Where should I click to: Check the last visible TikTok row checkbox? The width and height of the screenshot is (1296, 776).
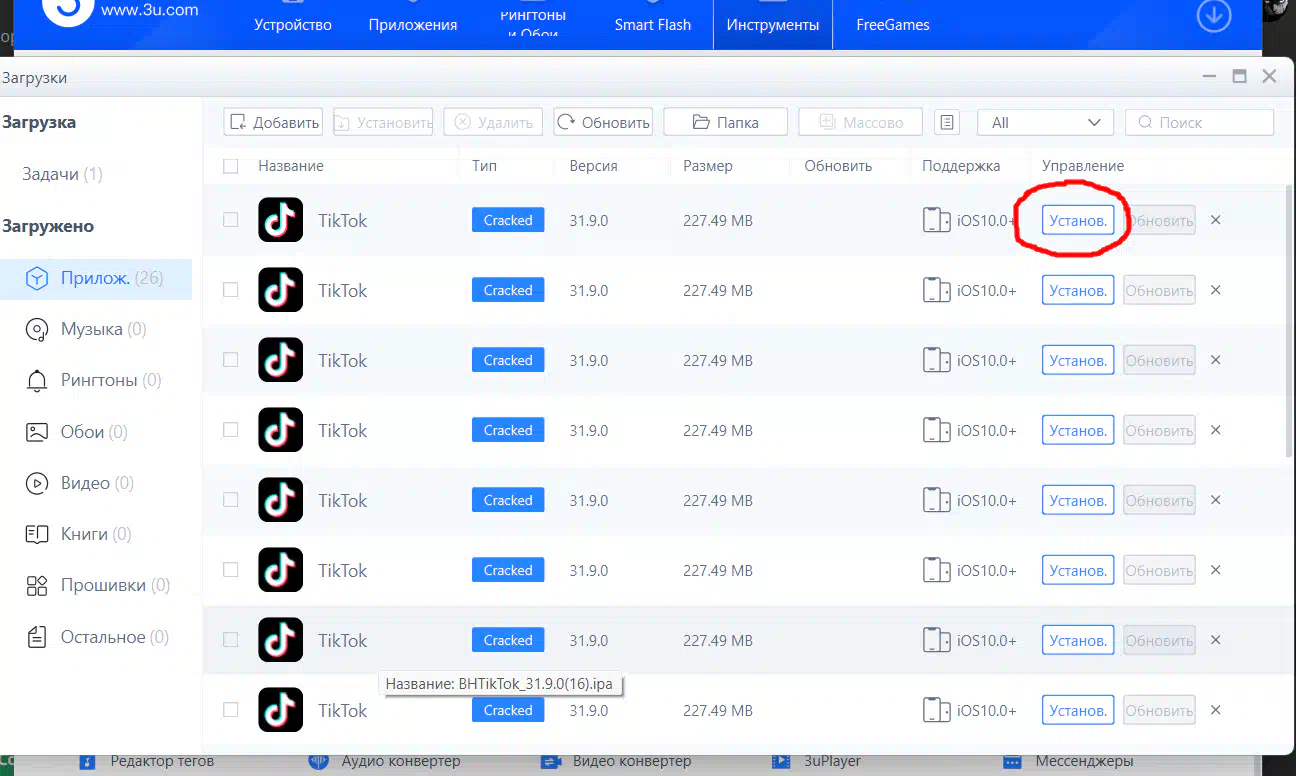tap(231, 710)
